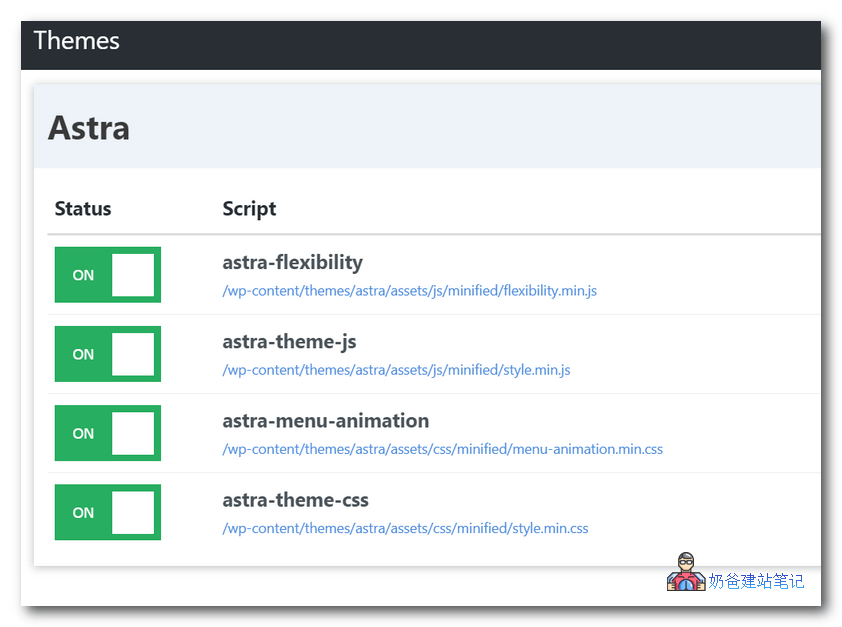Click the white handle of astra-flexibility switch
Image resolution: width=842 pixels, height=627 pixels.
point(133,275)
